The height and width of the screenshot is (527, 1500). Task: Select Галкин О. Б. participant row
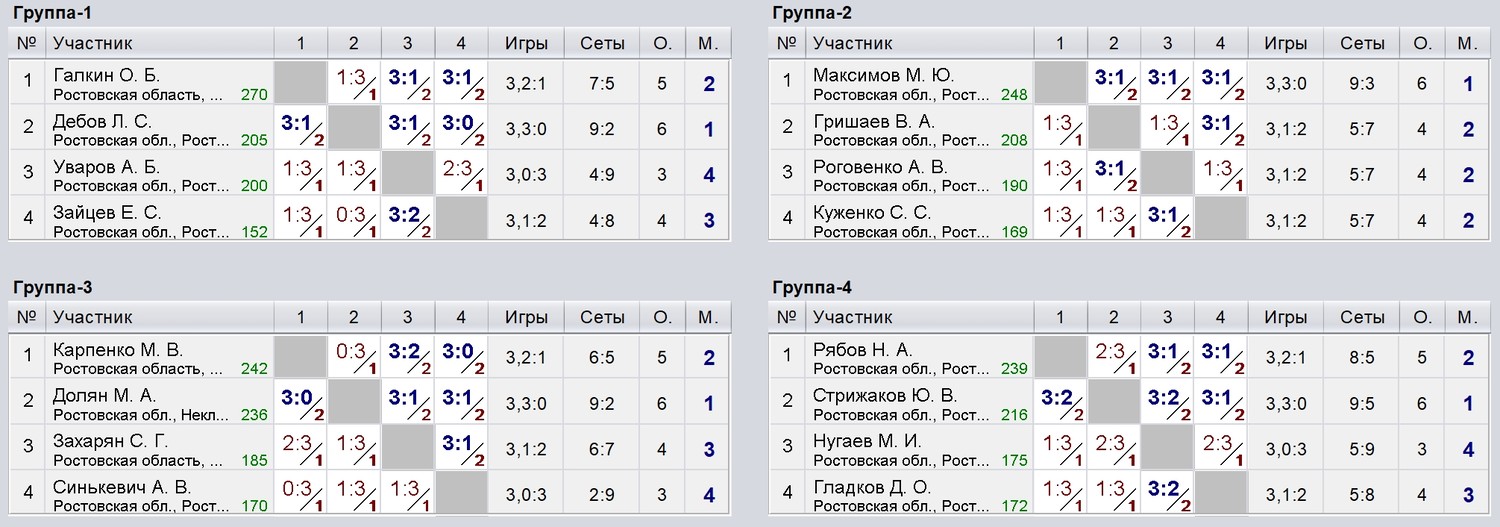tap(369, 83)
